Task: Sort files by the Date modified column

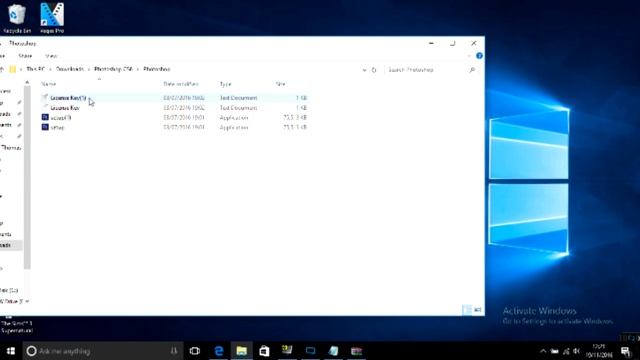Action: (181, 84)
